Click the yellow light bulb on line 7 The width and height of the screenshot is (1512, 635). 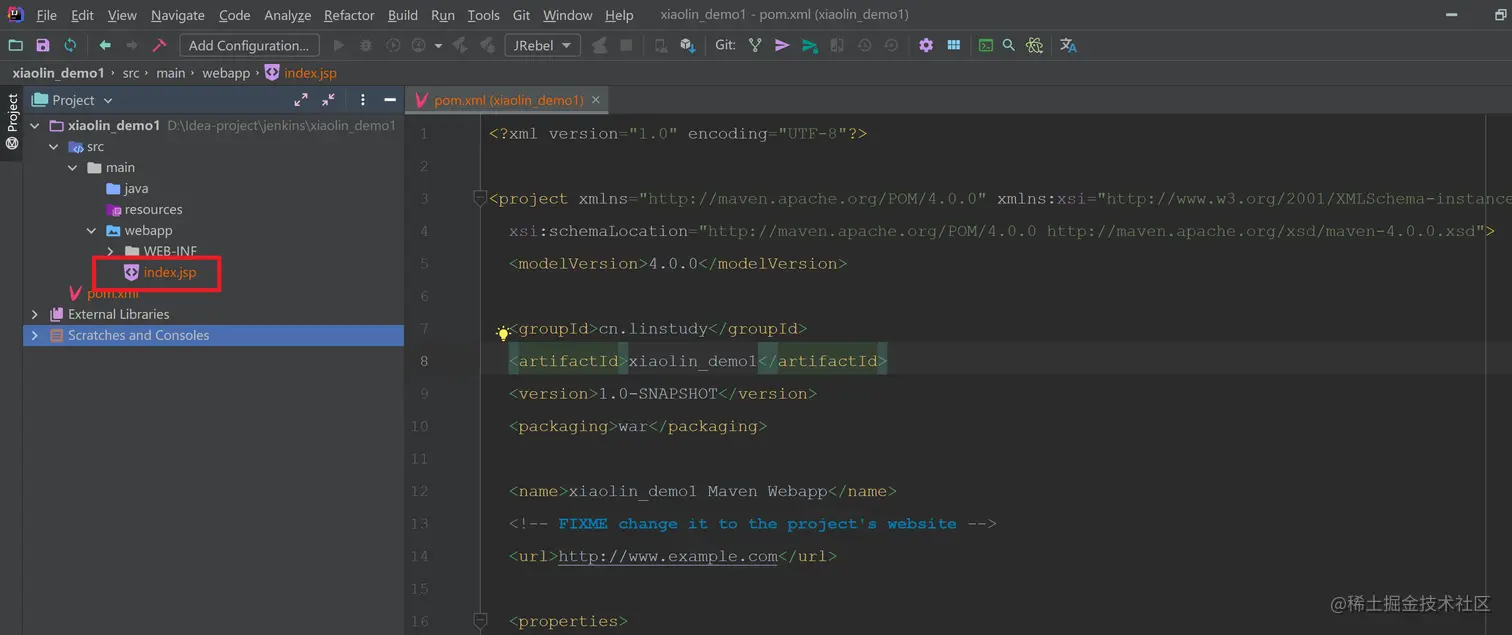pos(503,333)
